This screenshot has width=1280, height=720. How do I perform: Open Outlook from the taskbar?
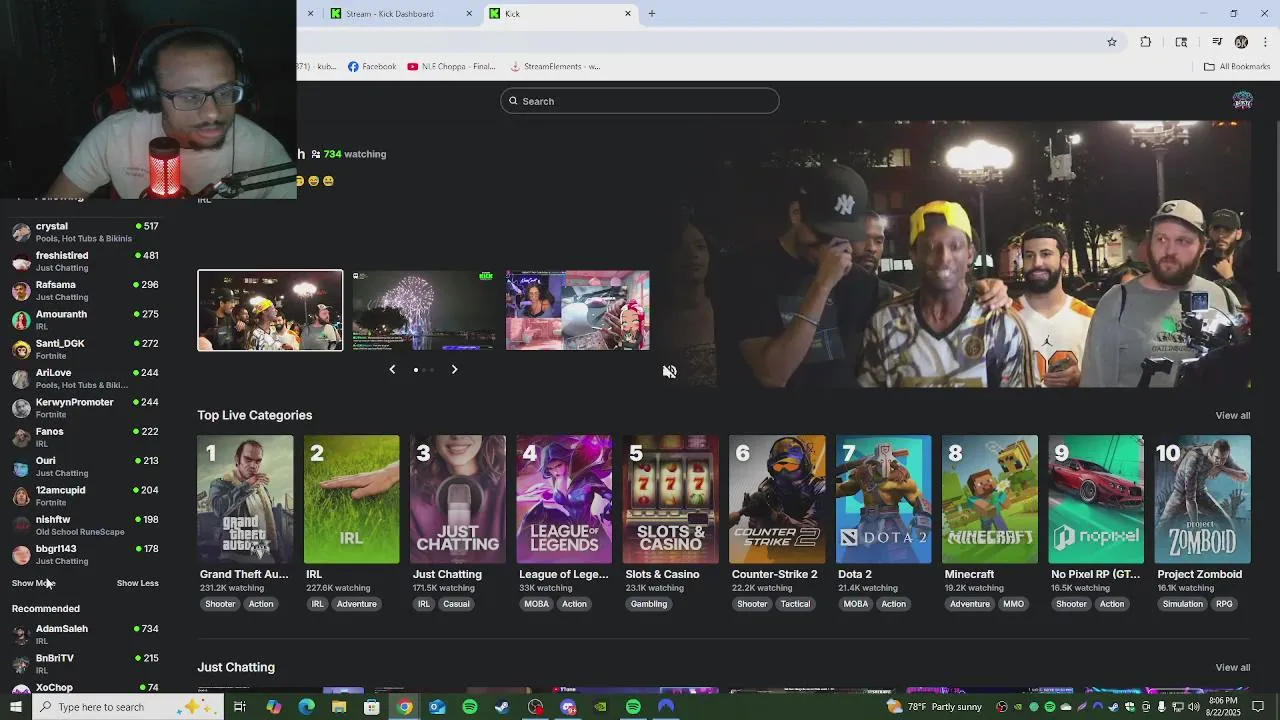coord(437,707)
